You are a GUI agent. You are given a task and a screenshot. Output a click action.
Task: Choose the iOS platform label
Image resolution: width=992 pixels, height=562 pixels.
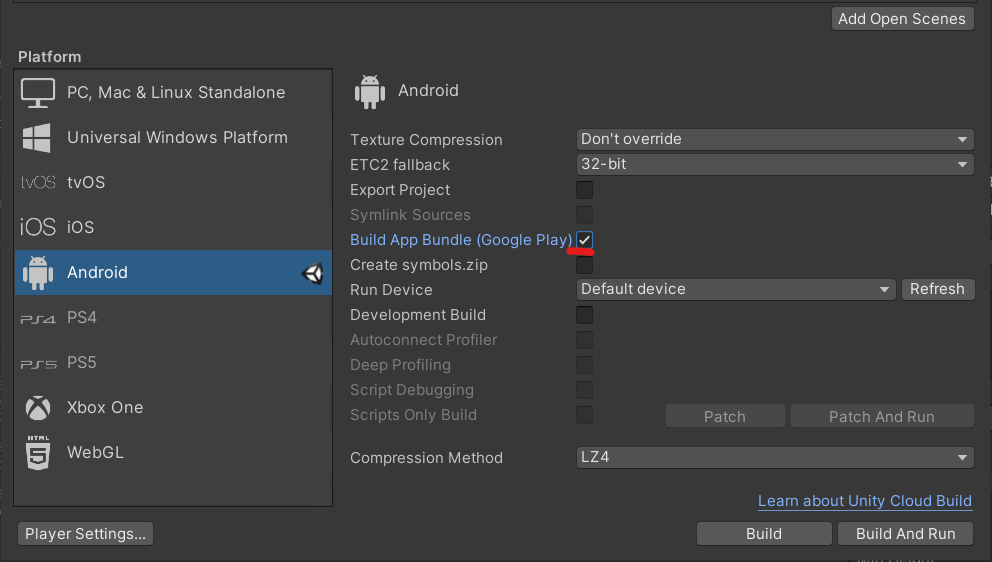tap(80, 227)
